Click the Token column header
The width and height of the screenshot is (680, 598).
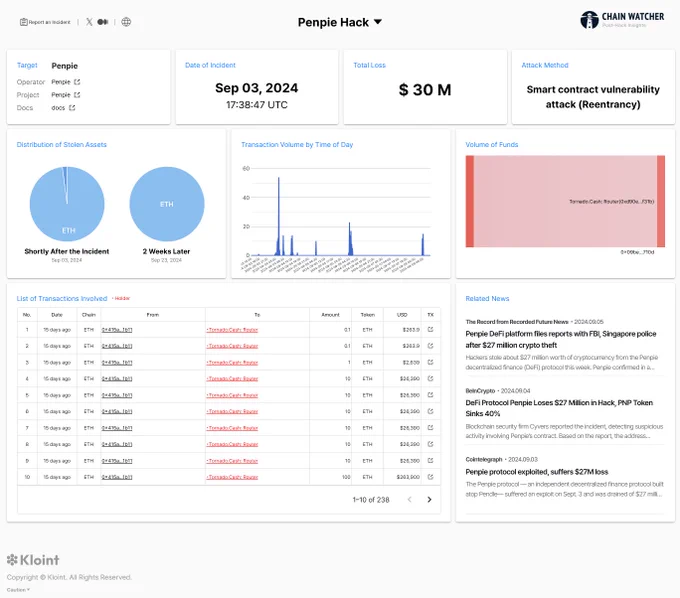pos(367,315)
